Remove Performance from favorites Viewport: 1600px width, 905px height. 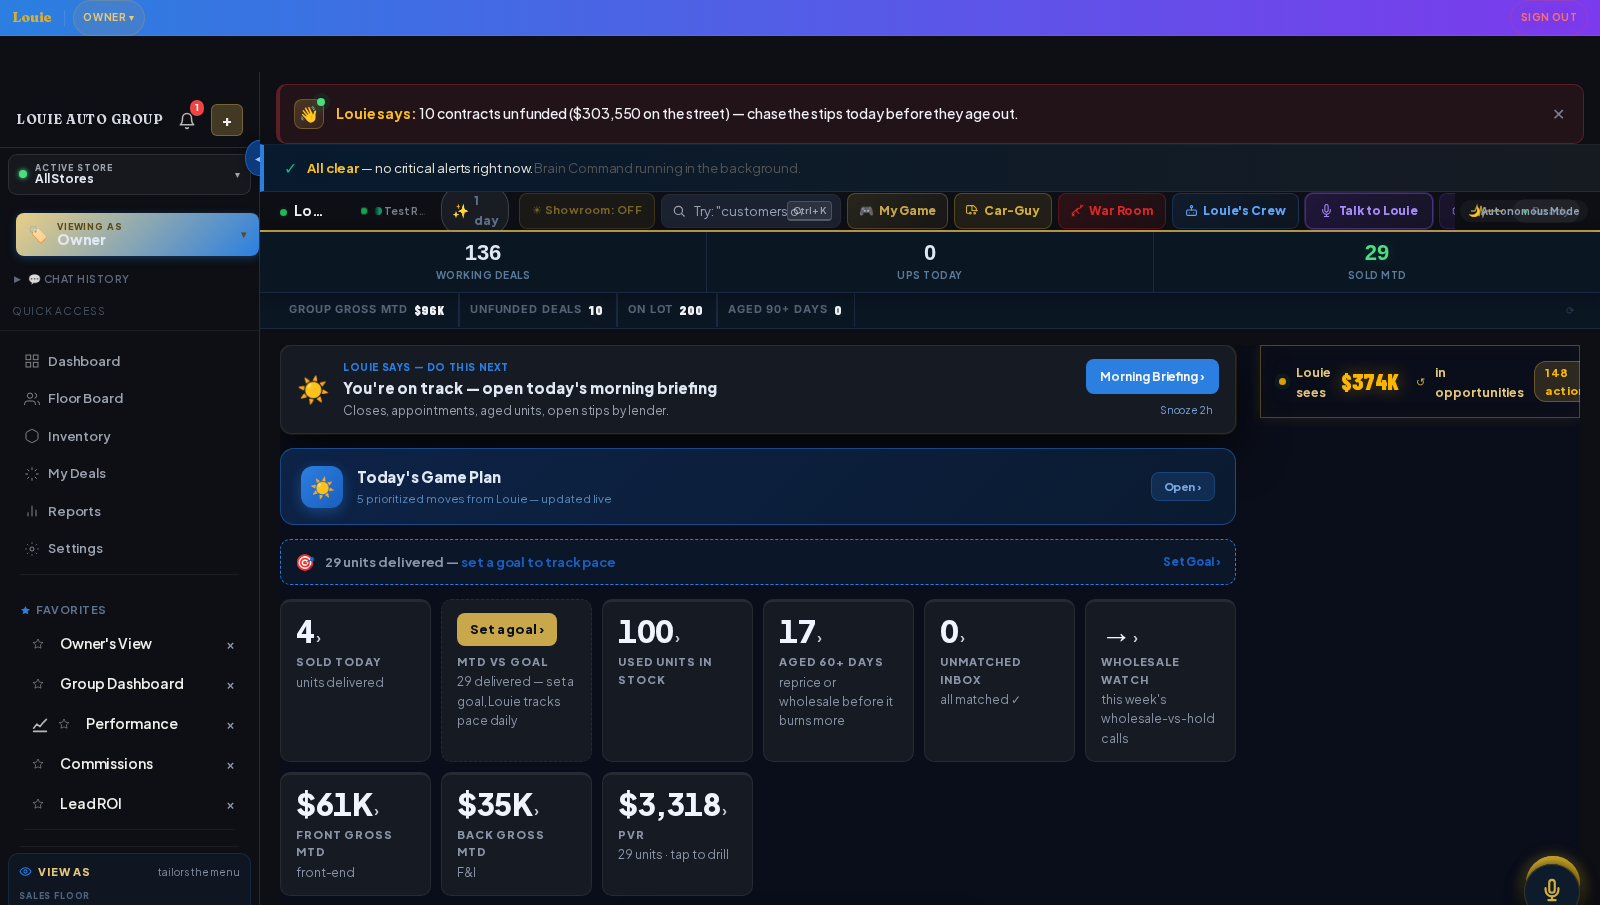point(230,726)
